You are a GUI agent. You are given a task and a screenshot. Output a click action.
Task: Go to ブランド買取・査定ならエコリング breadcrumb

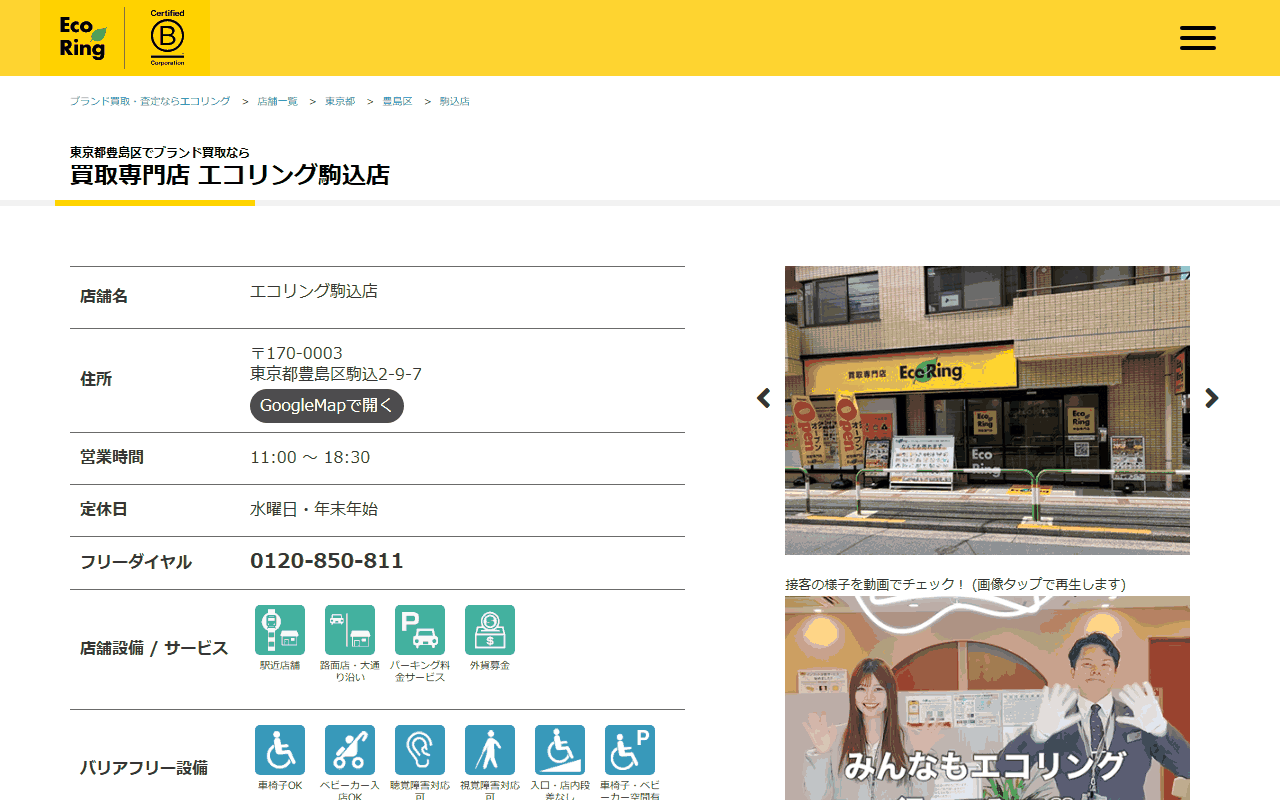tap(150, 102)
